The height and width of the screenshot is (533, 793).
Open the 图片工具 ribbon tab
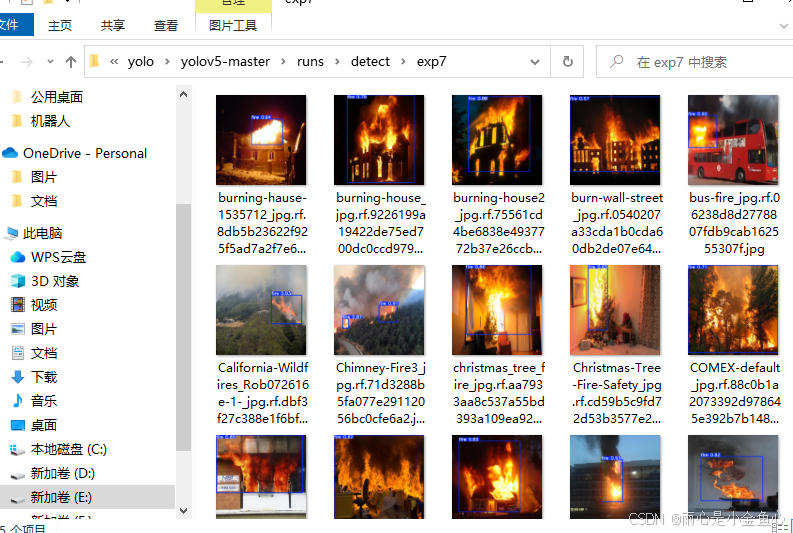233,25
